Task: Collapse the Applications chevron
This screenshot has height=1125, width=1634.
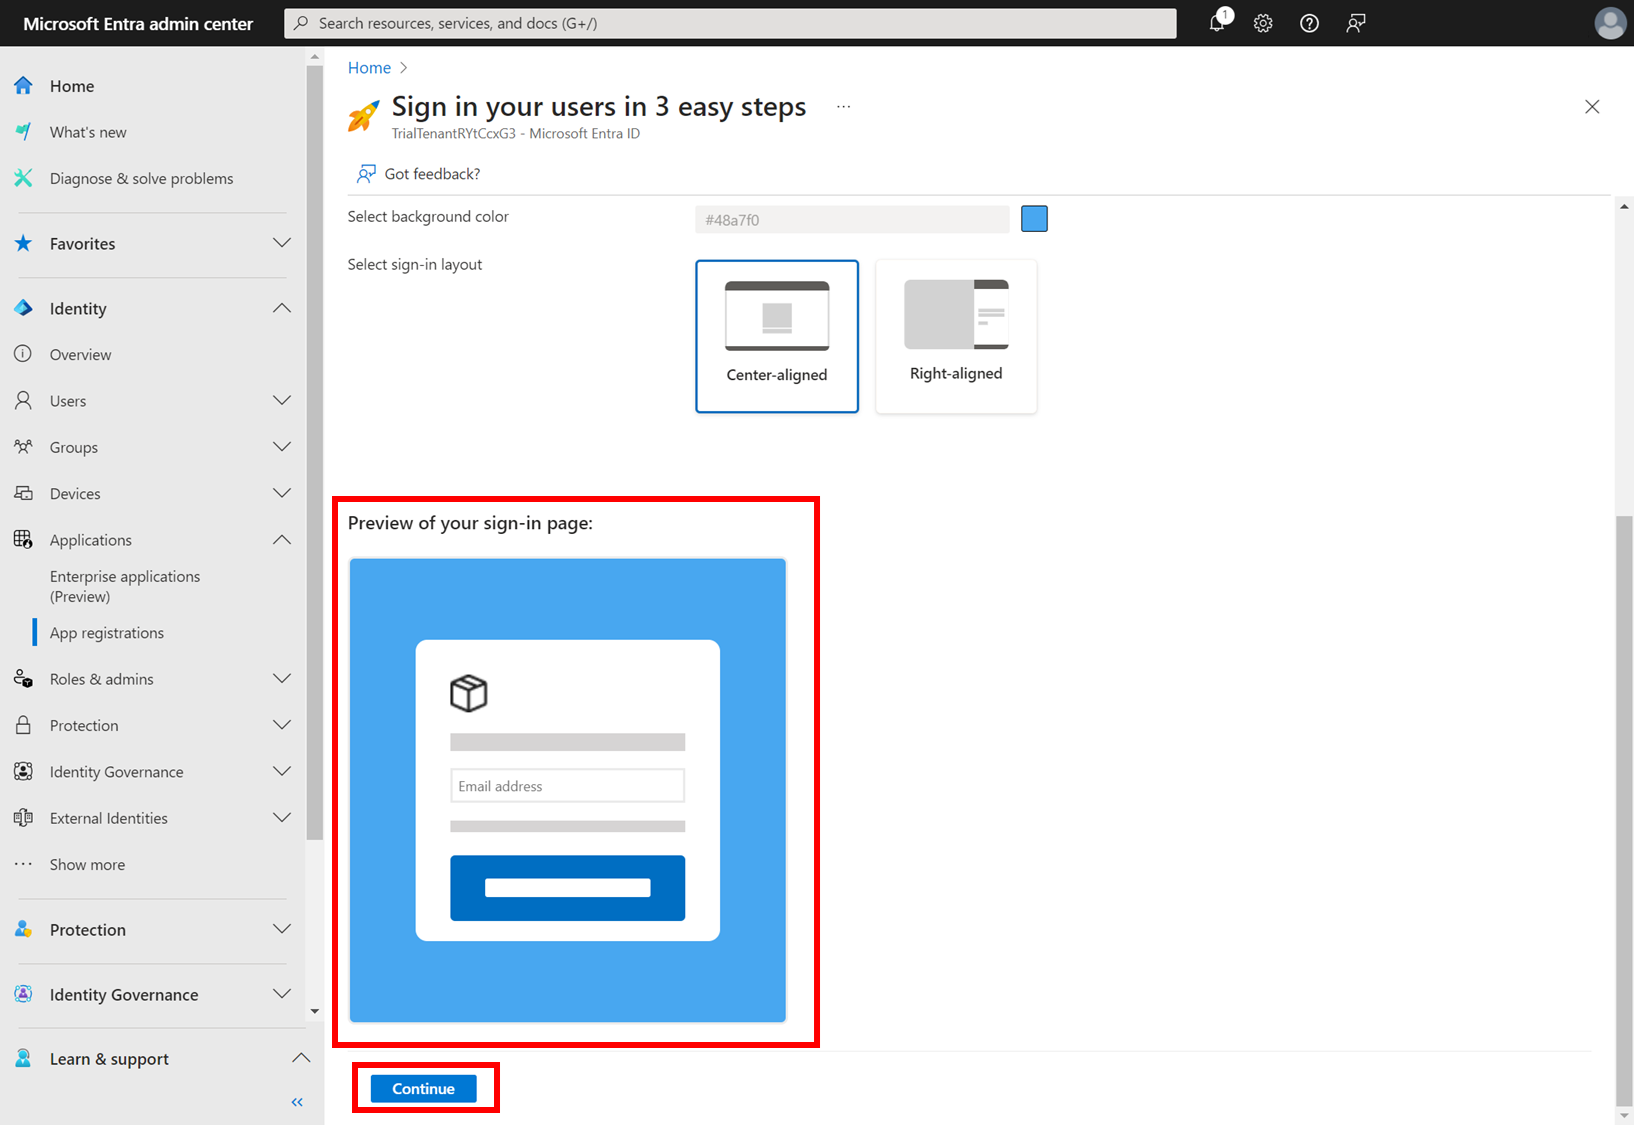Action: click(x=282, y=539)
